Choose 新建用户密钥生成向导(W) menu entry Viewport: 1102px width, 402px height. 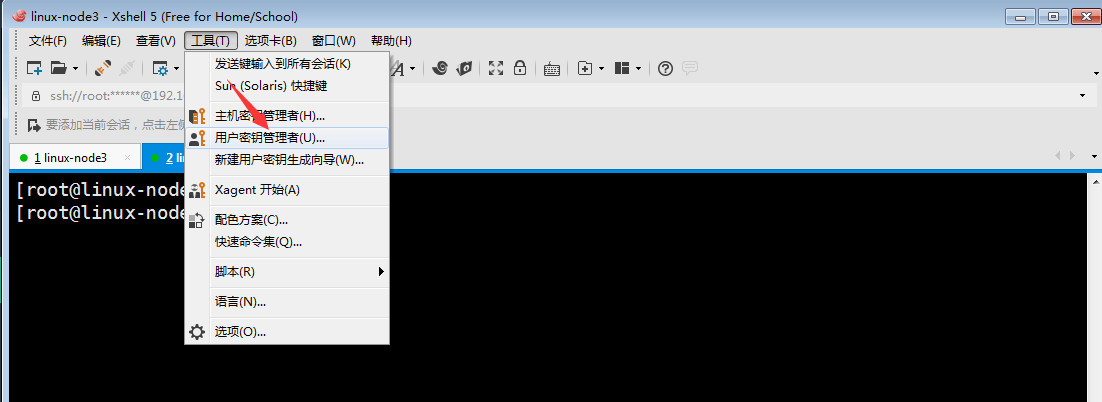coord(289,160)
